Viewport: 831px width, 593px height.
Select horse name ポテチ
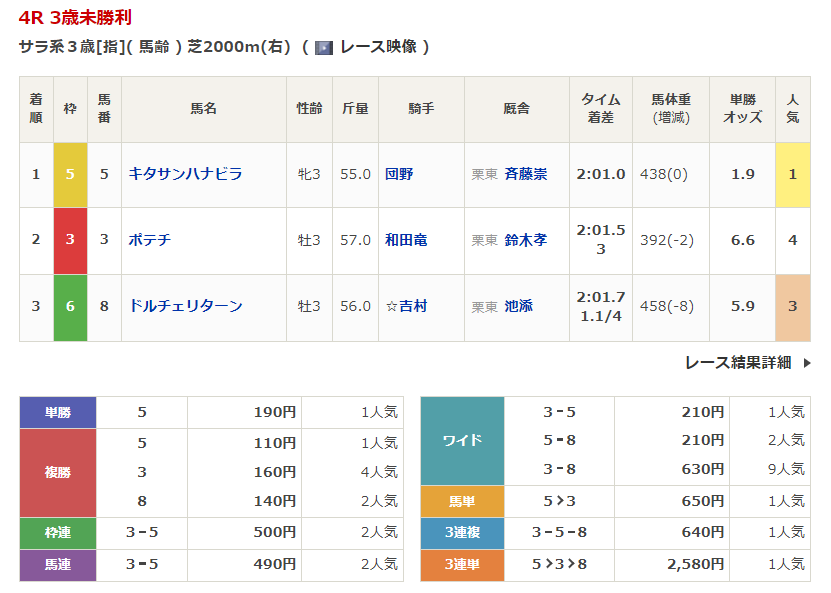click(150, 240)
